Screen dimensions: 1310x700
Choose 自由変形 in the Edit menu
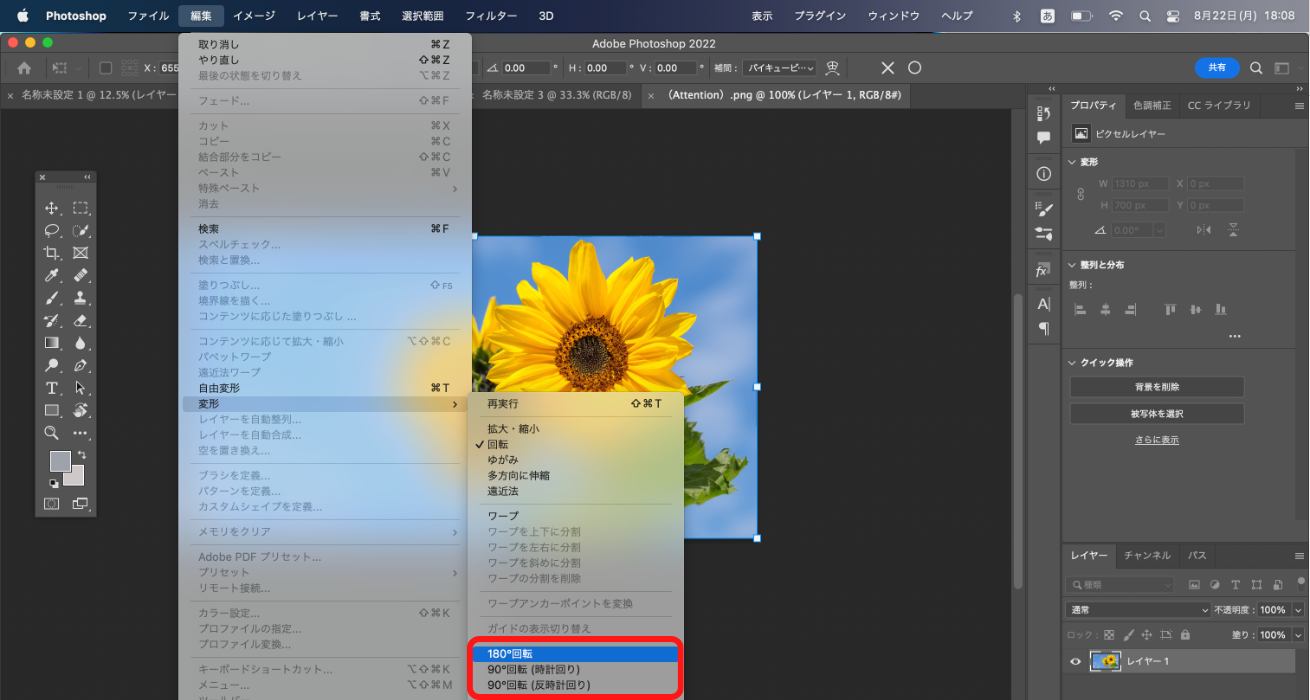coord(325,388)
